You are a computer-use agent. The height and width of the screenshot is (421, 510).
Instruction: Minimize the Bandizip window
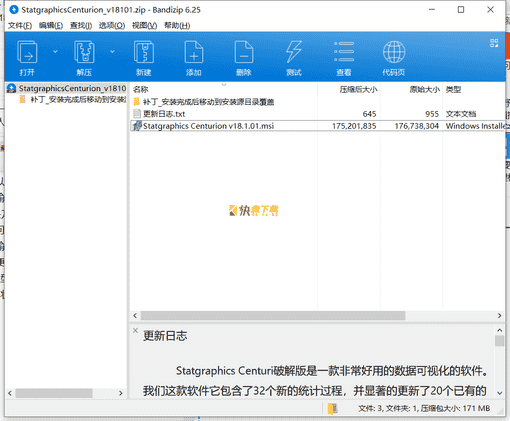[x=432, y=10]
